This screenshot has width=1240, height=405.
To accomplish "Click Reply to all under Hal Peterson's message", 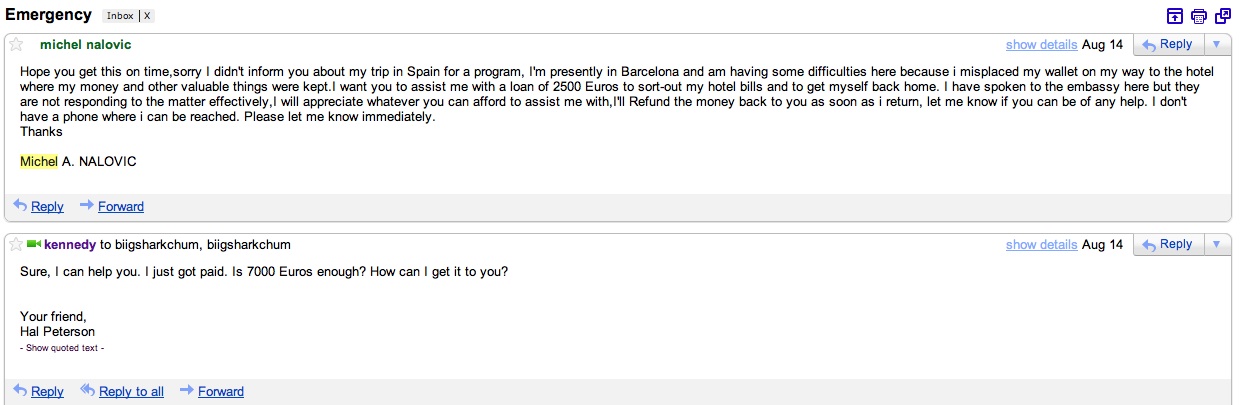I will [131, 391].
